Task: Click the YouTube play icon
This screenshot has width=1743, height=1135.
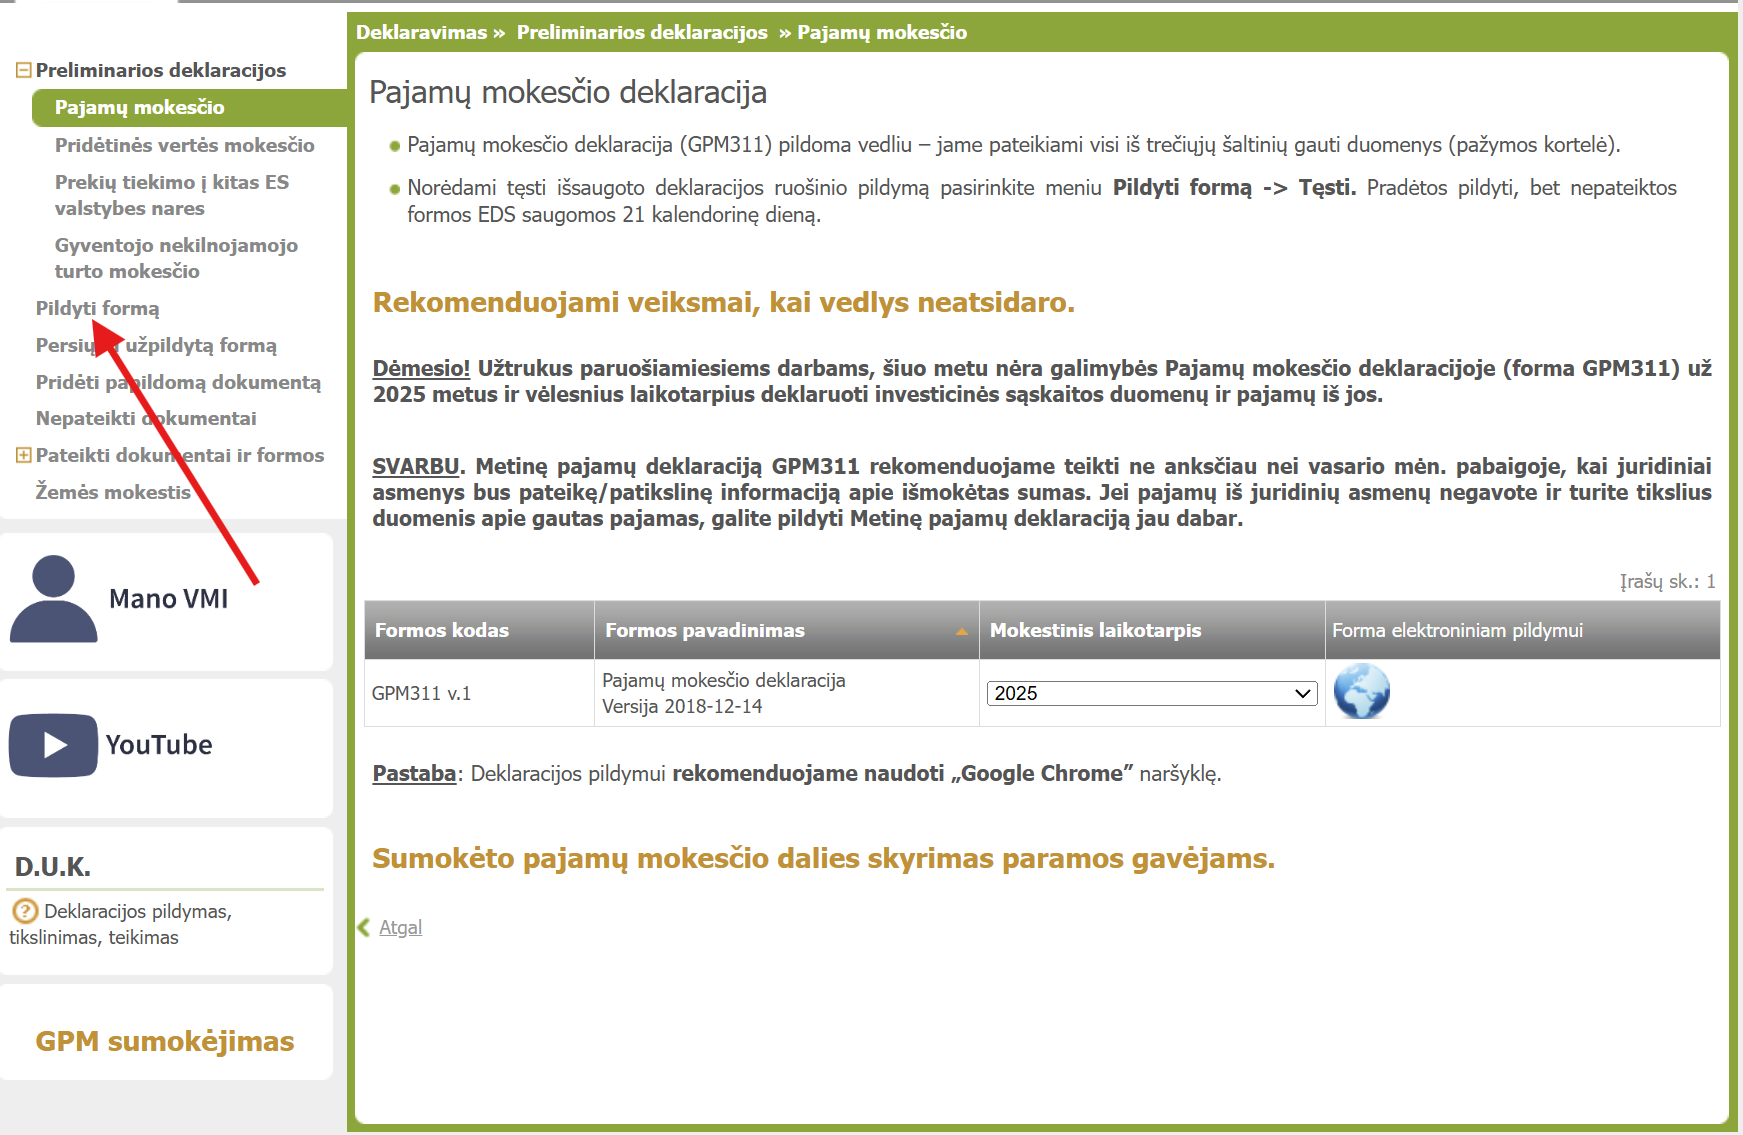Action: 53,745
